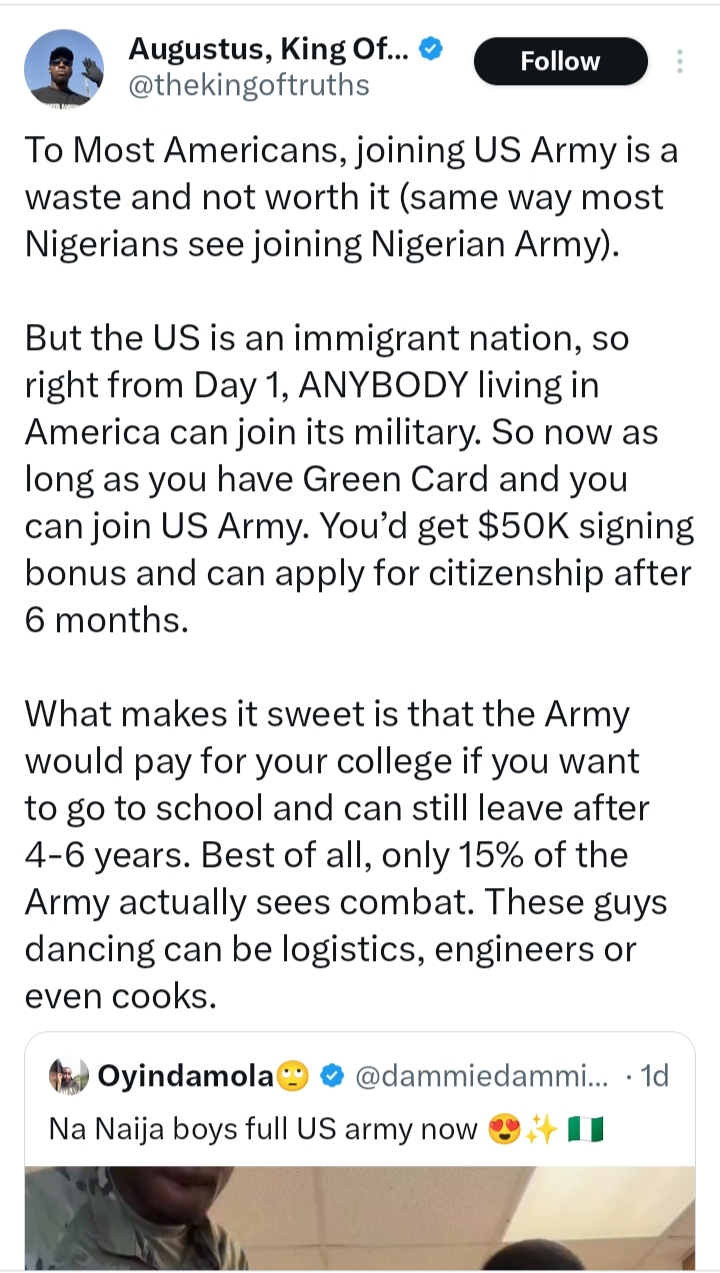
Task: Click Oyindamola's blue verified badge
Action: (x=333, y=1076)
